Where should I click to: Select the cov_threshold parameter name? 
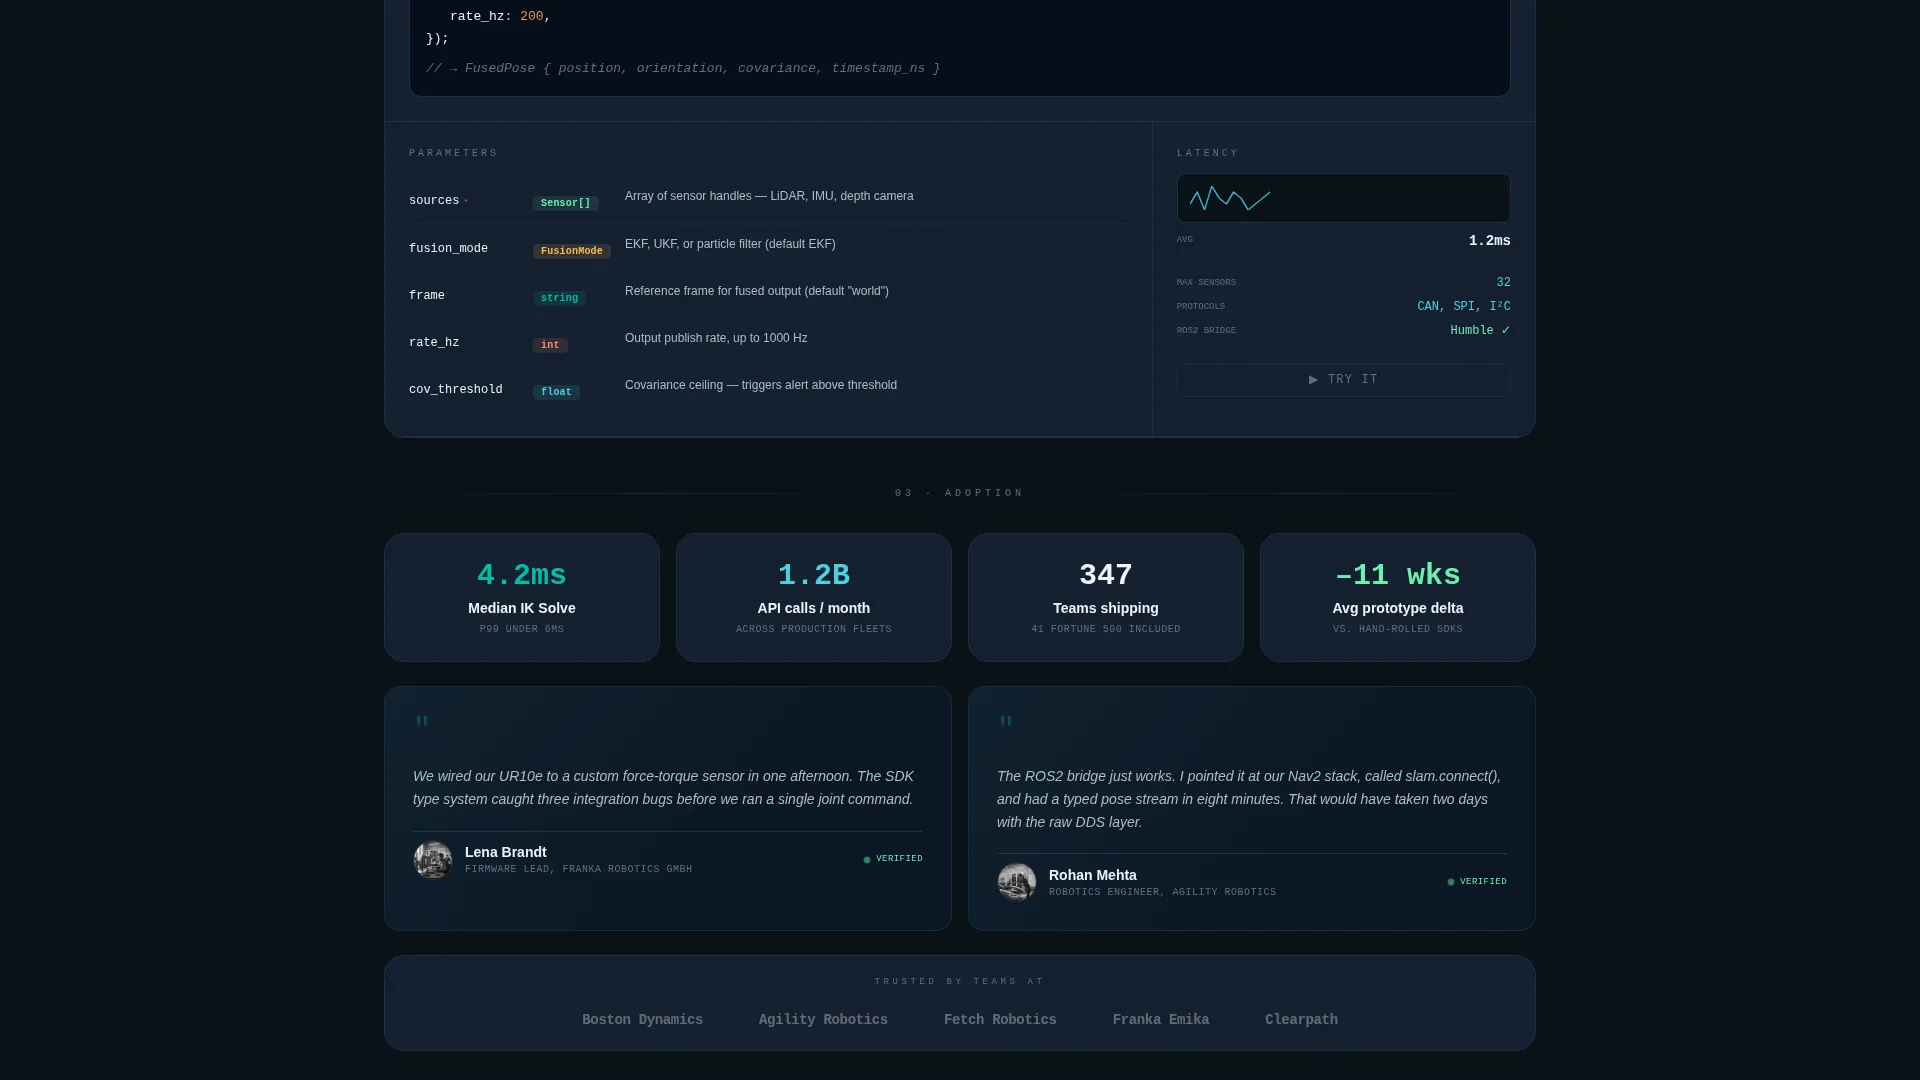pyautogui.click(x=456, y=390)
